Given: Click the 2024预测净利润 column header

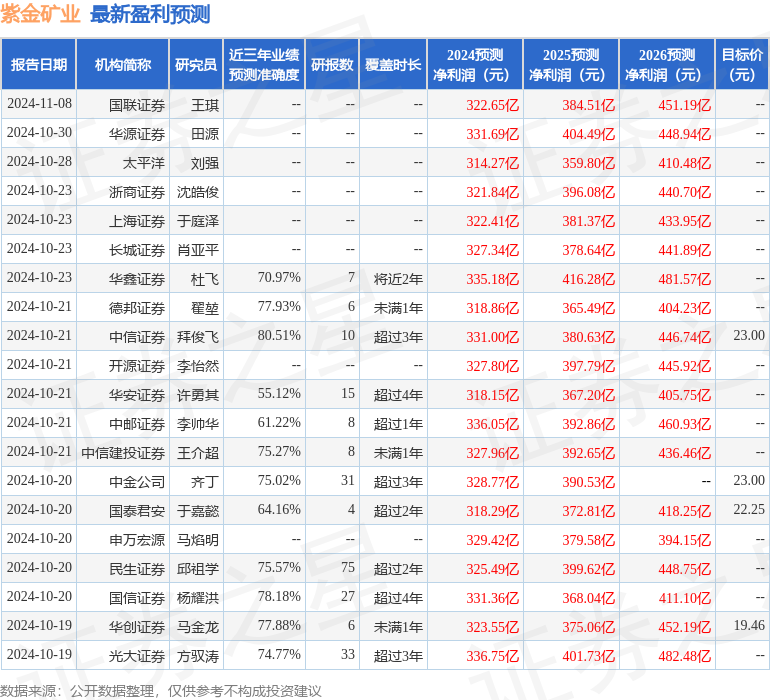Looking at the screenshot, I should click(475, 64).
